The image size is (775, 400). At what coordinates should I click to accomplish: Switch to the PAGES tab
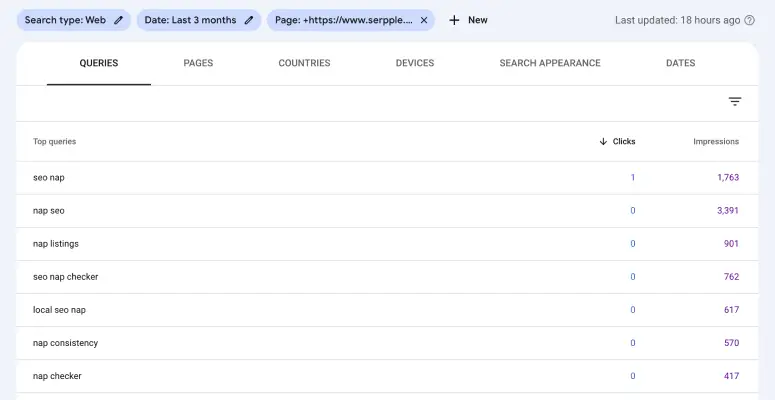tap(198, 63)
